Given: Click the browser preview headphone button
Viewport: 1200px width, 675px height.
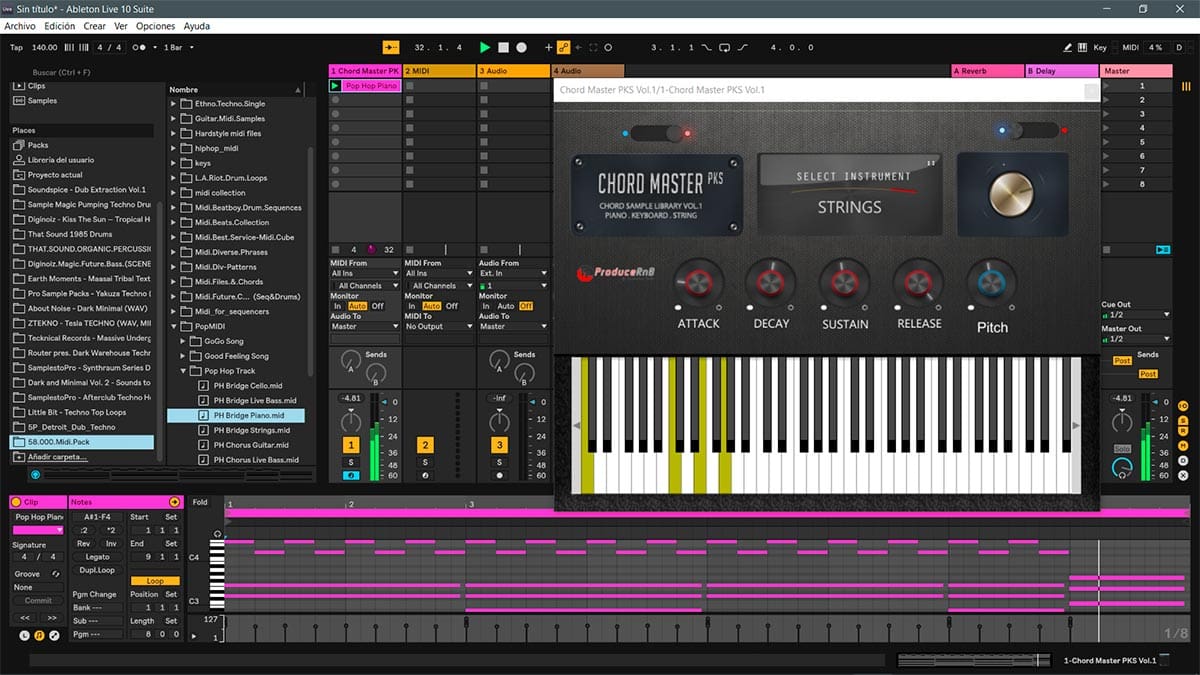Looking at the screenshot, I should point(36,475).
